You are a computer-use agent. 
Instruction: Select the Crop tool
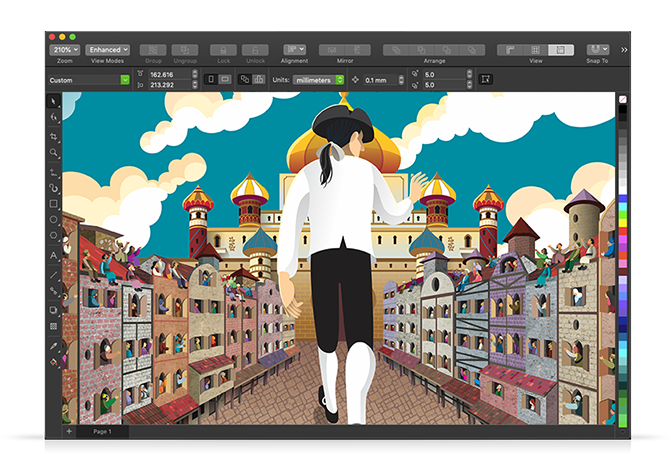[53, 136]
